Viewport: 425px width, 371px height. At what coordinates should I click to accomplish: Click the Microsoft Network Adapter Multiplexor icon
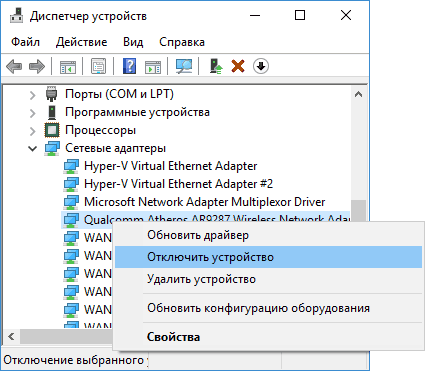click(x=71, y=202)
